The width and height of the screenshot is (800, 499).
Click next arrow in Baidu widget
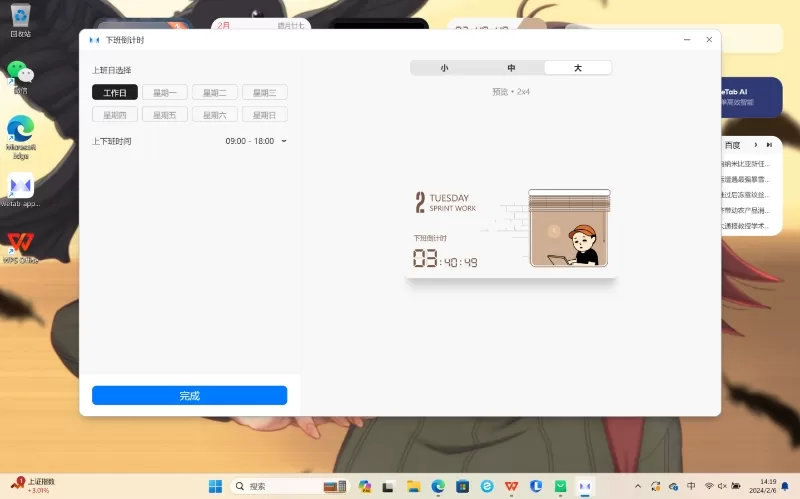tap(755, 145)
